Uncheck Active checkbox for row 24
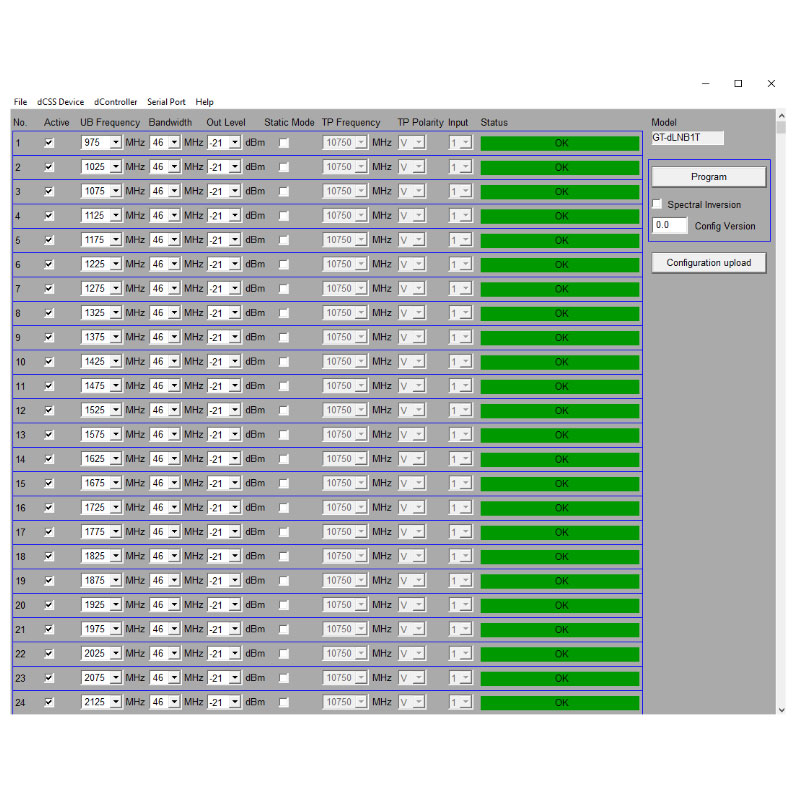The height and width of the screenshot is (800, 800). pos(49,702)
